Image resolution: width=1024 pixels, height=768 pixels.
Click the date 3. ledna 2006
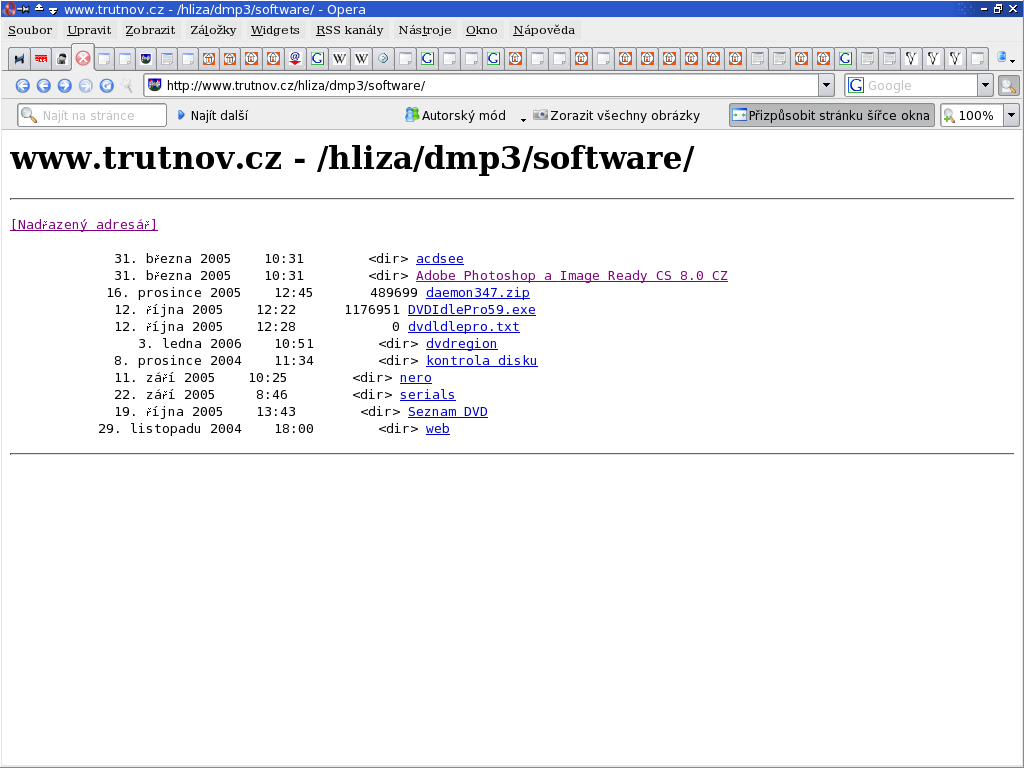pos(189,344)
